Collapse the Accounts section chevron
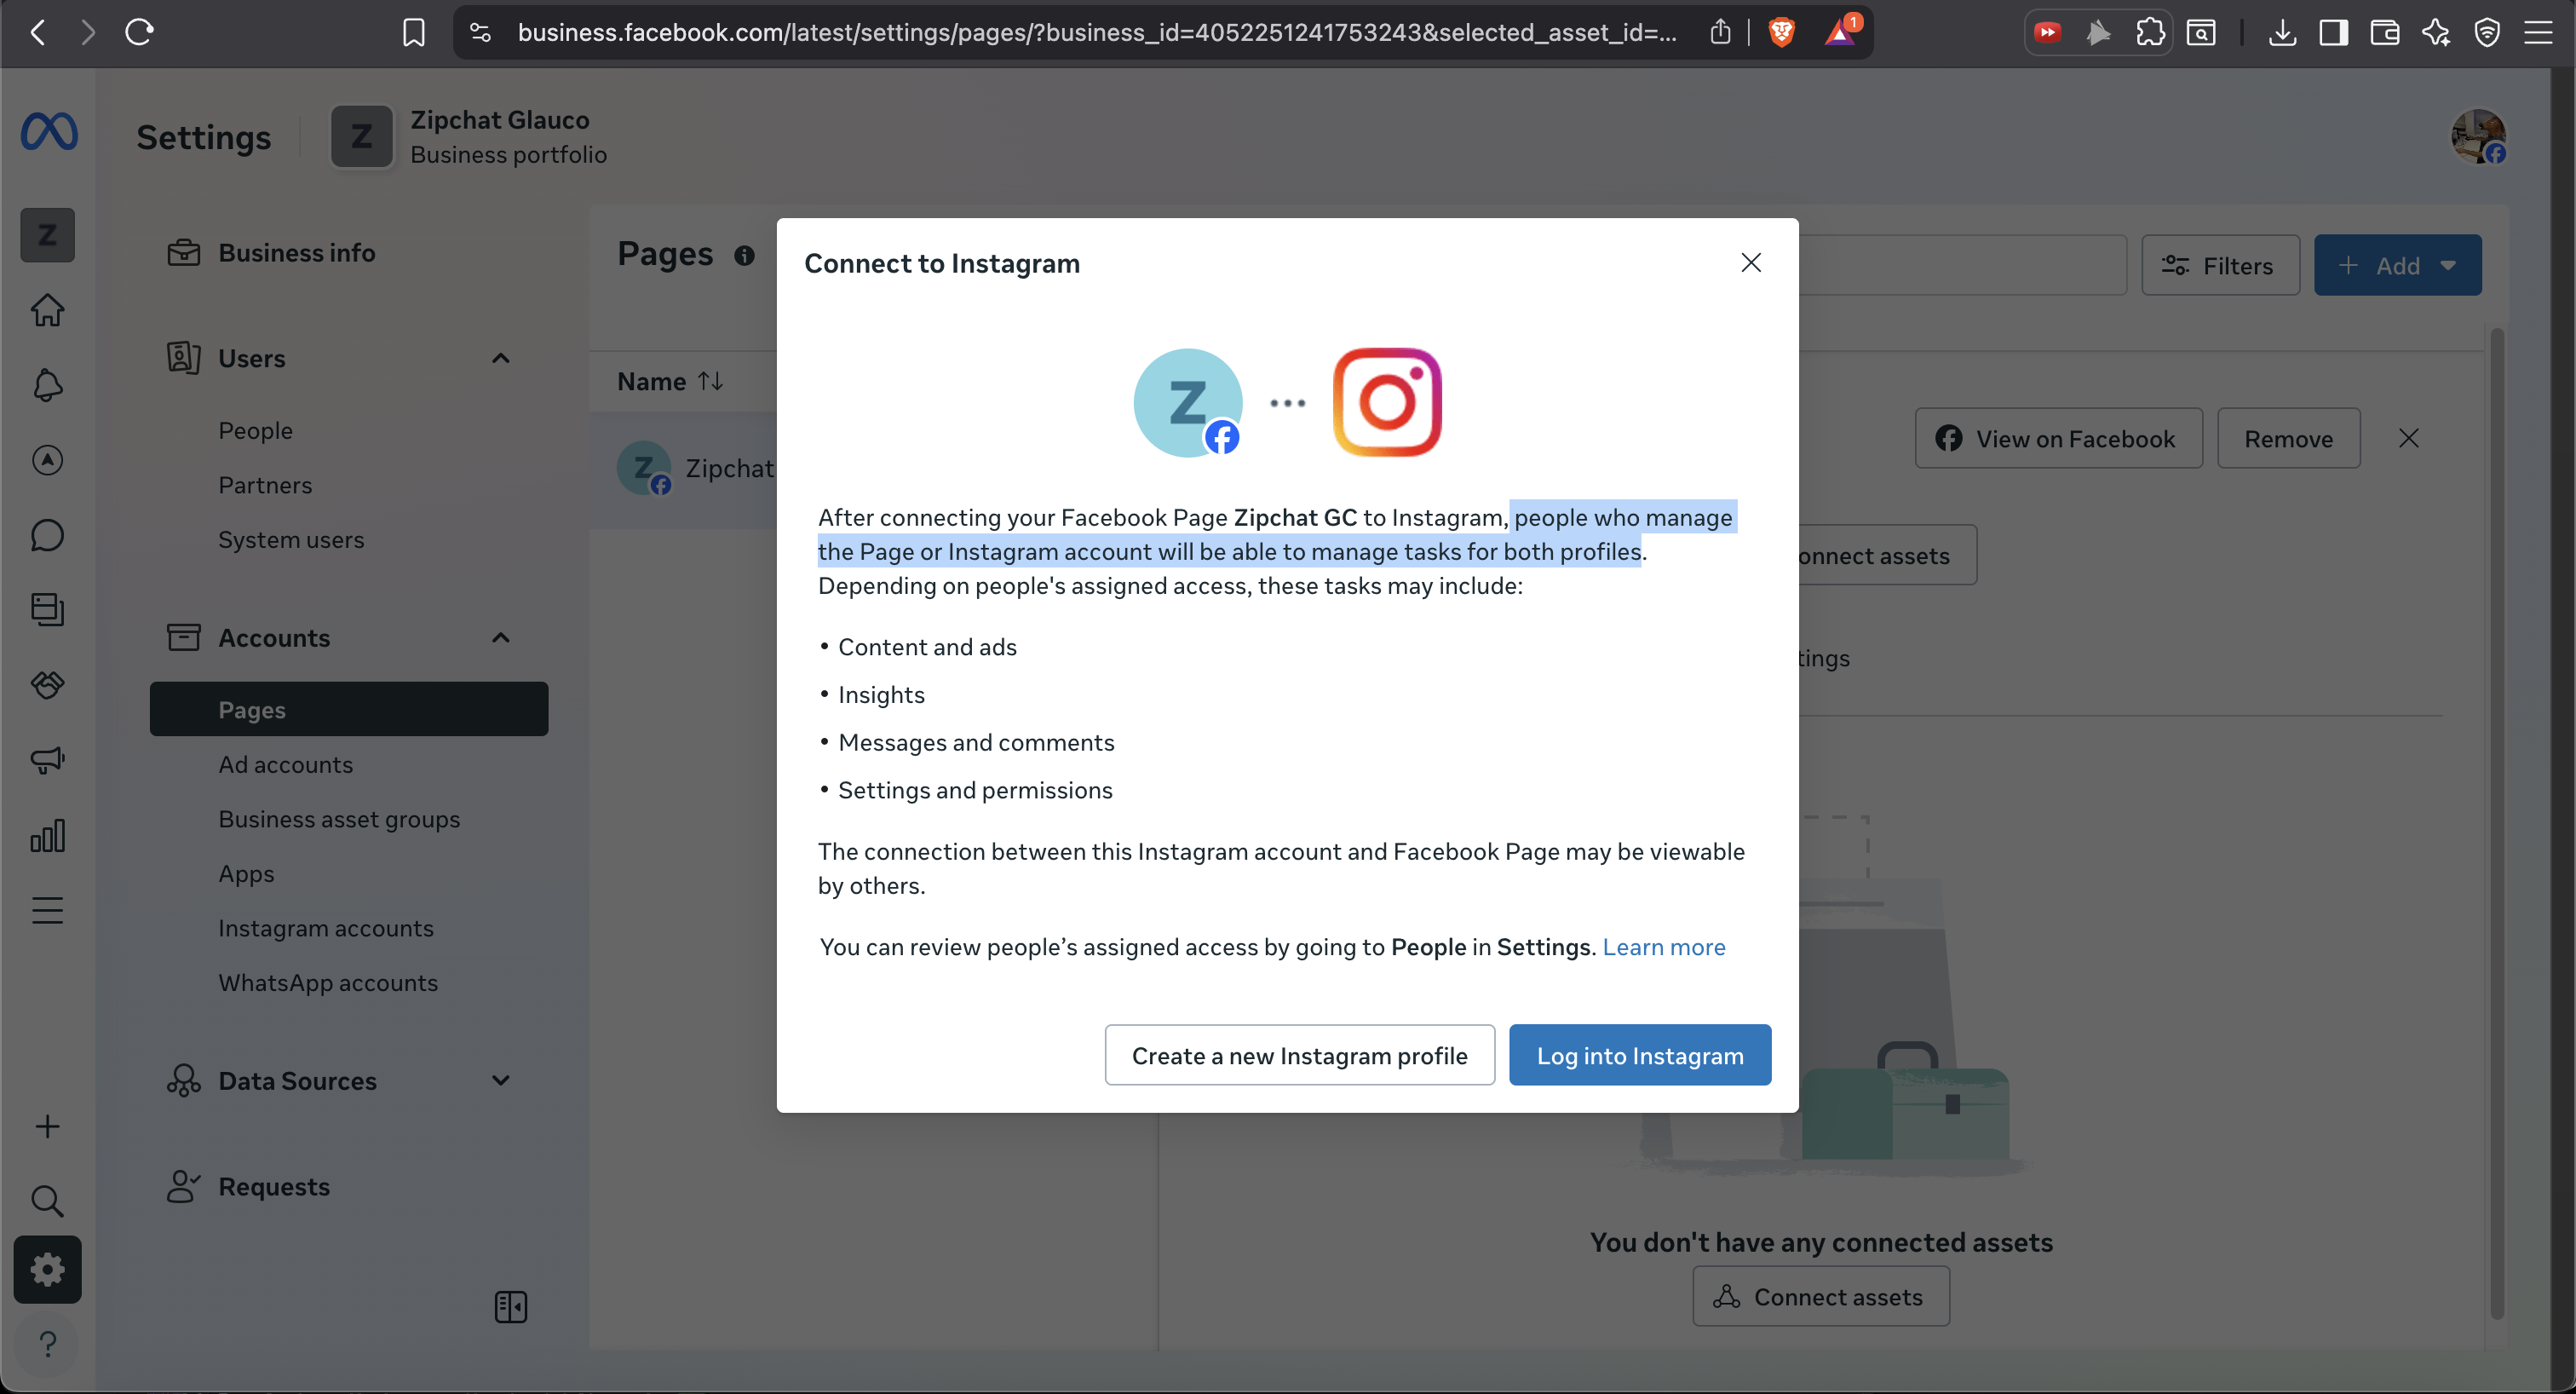The height and width of the screenshot is (1394, 2576). click(501, 638)
